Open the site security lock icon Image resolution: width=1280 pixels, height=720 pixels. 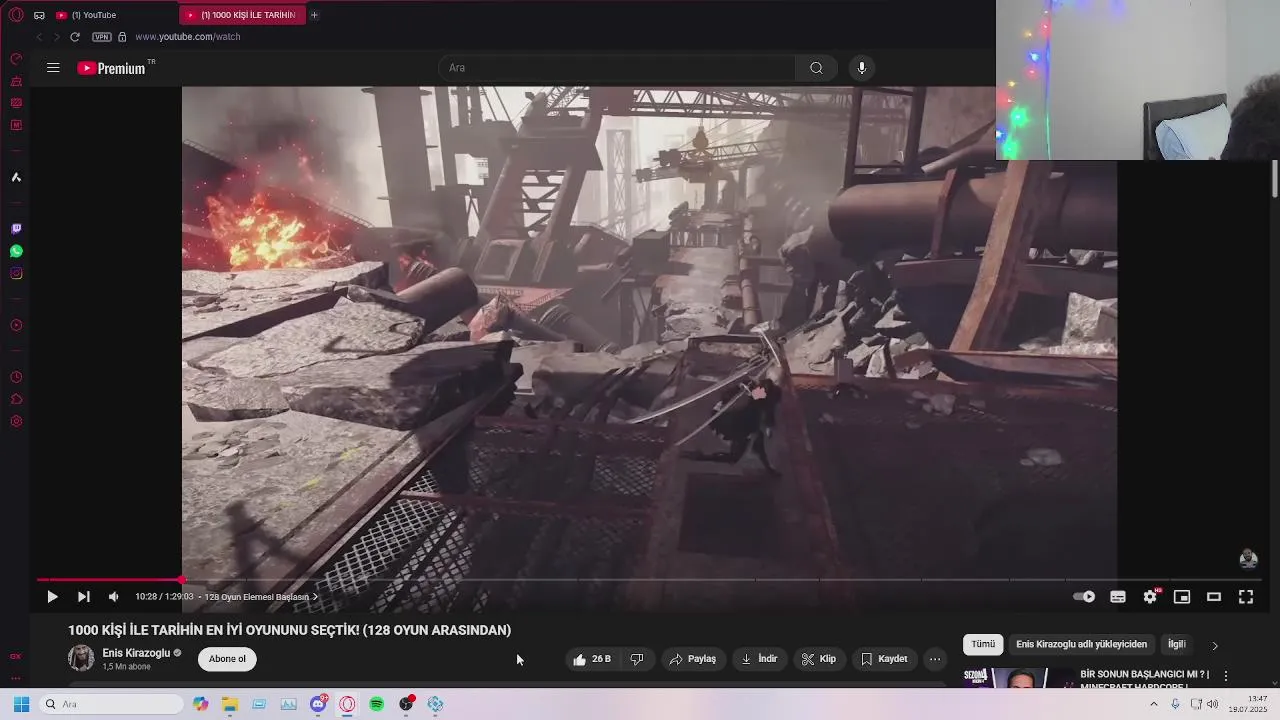(x=122, y=37)
